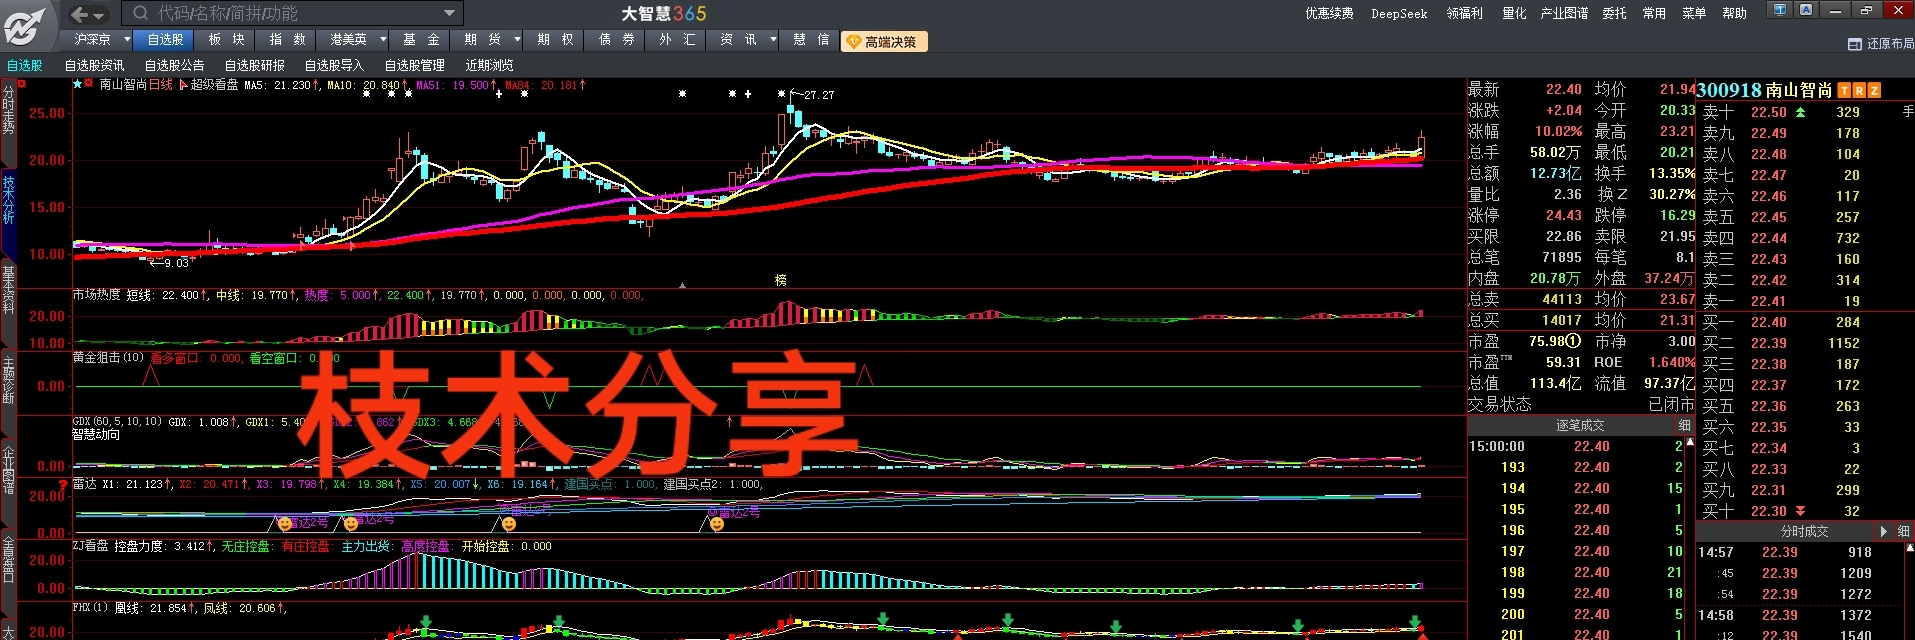
Task: Click the 榜 marker under the candlestick chart
Action: pyautogui.click(x=781, y=280)
